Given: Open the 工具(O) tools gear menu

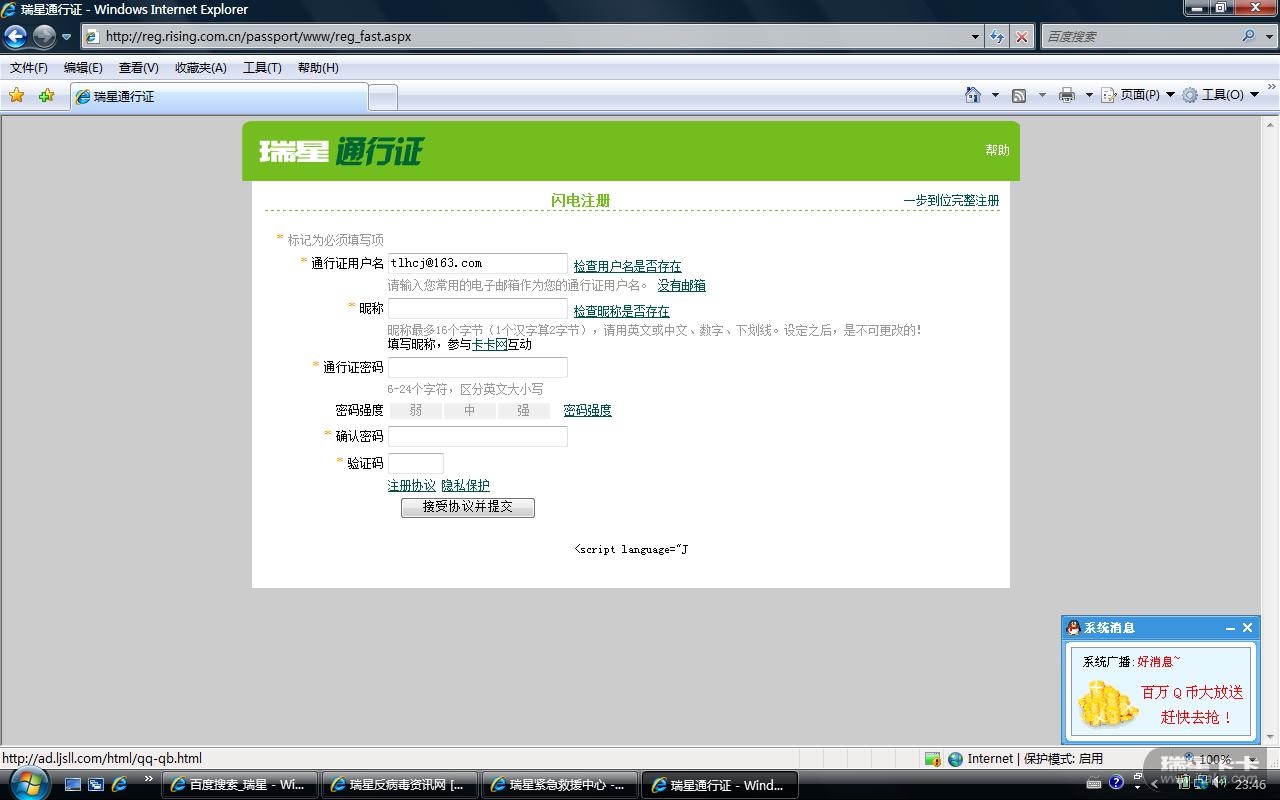Looking at the screenshot, I should coord(1220,95).
